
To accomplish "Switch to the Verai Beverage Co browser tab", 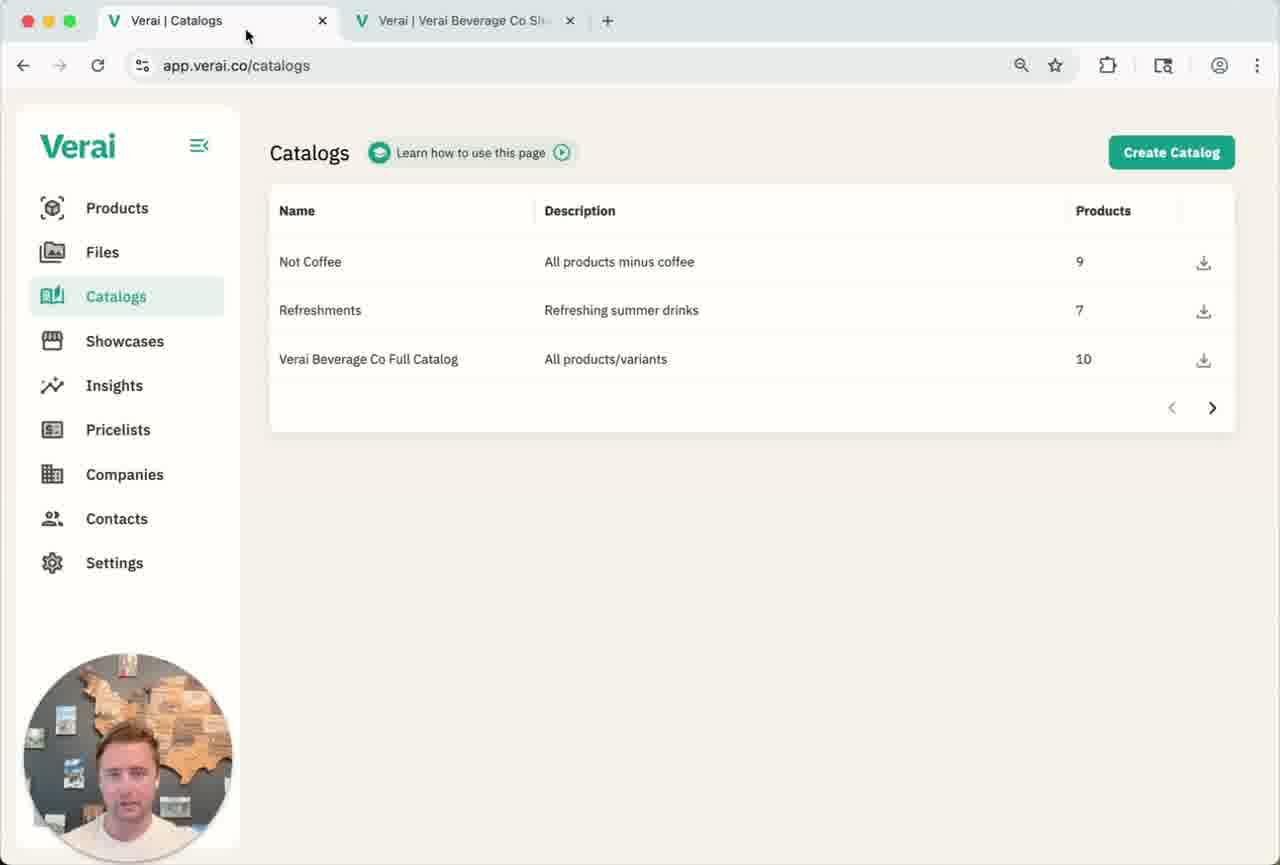I will (465, 21).
